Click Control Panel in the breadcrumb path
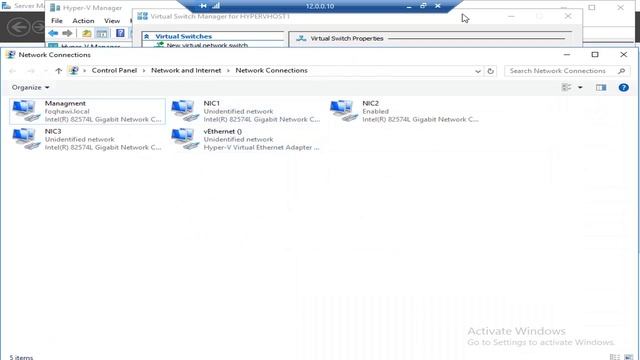 pos(114,71)
